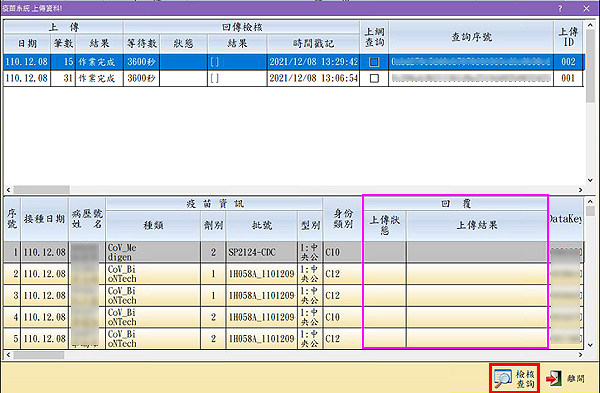Image resolution: width=600 pixels, height=393 pixels.
Task: Click lower table scroll up arrow
Action: (x=591, y=201)
